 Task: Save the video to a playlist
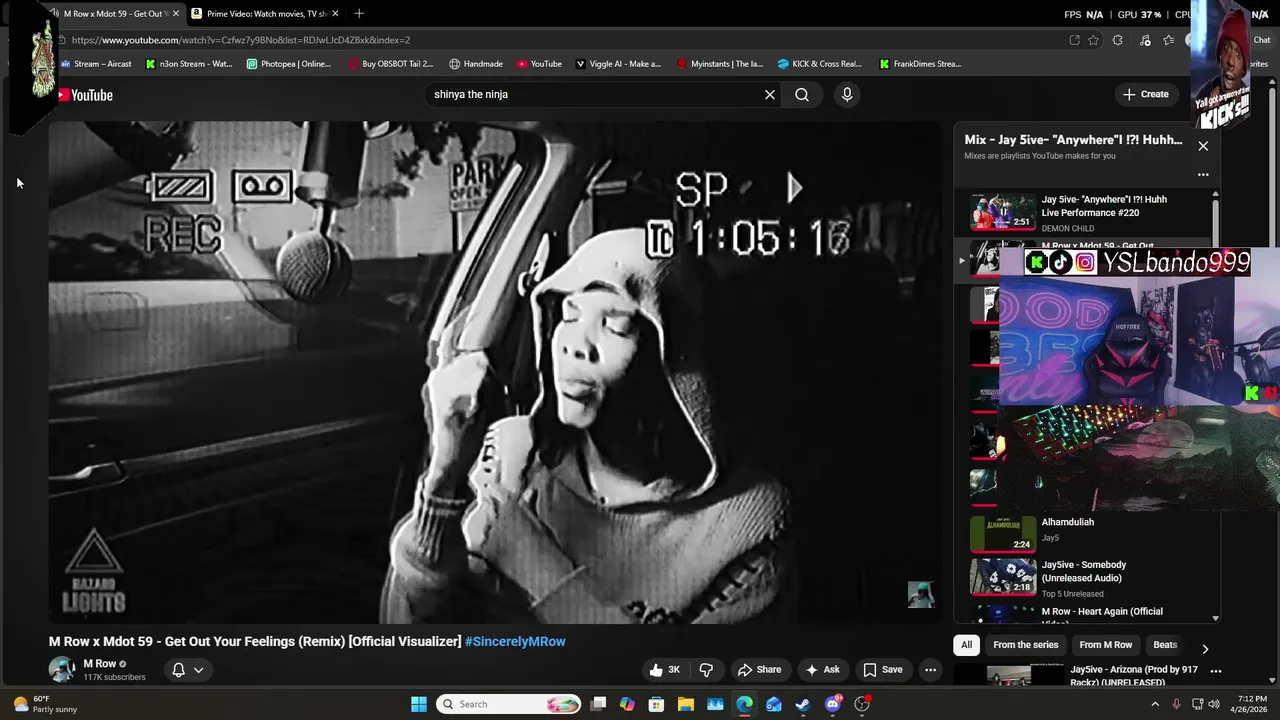883,670
